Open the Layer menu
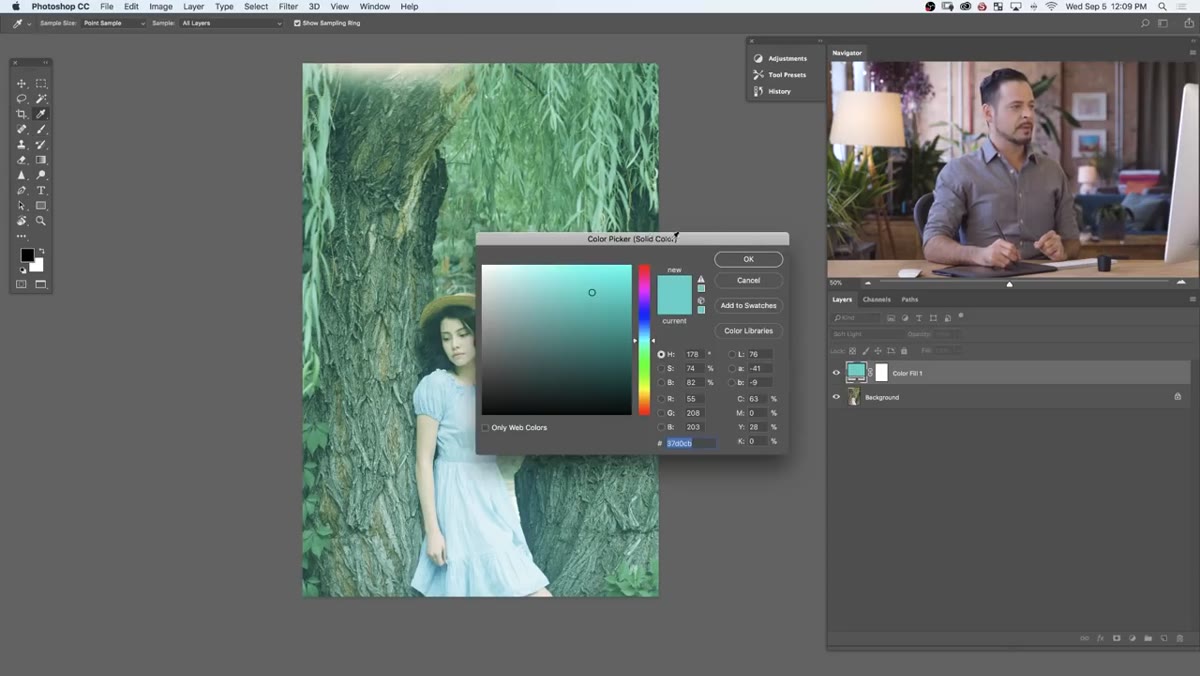The height and width of the screenshot is (676, 1200). [193, 6]
